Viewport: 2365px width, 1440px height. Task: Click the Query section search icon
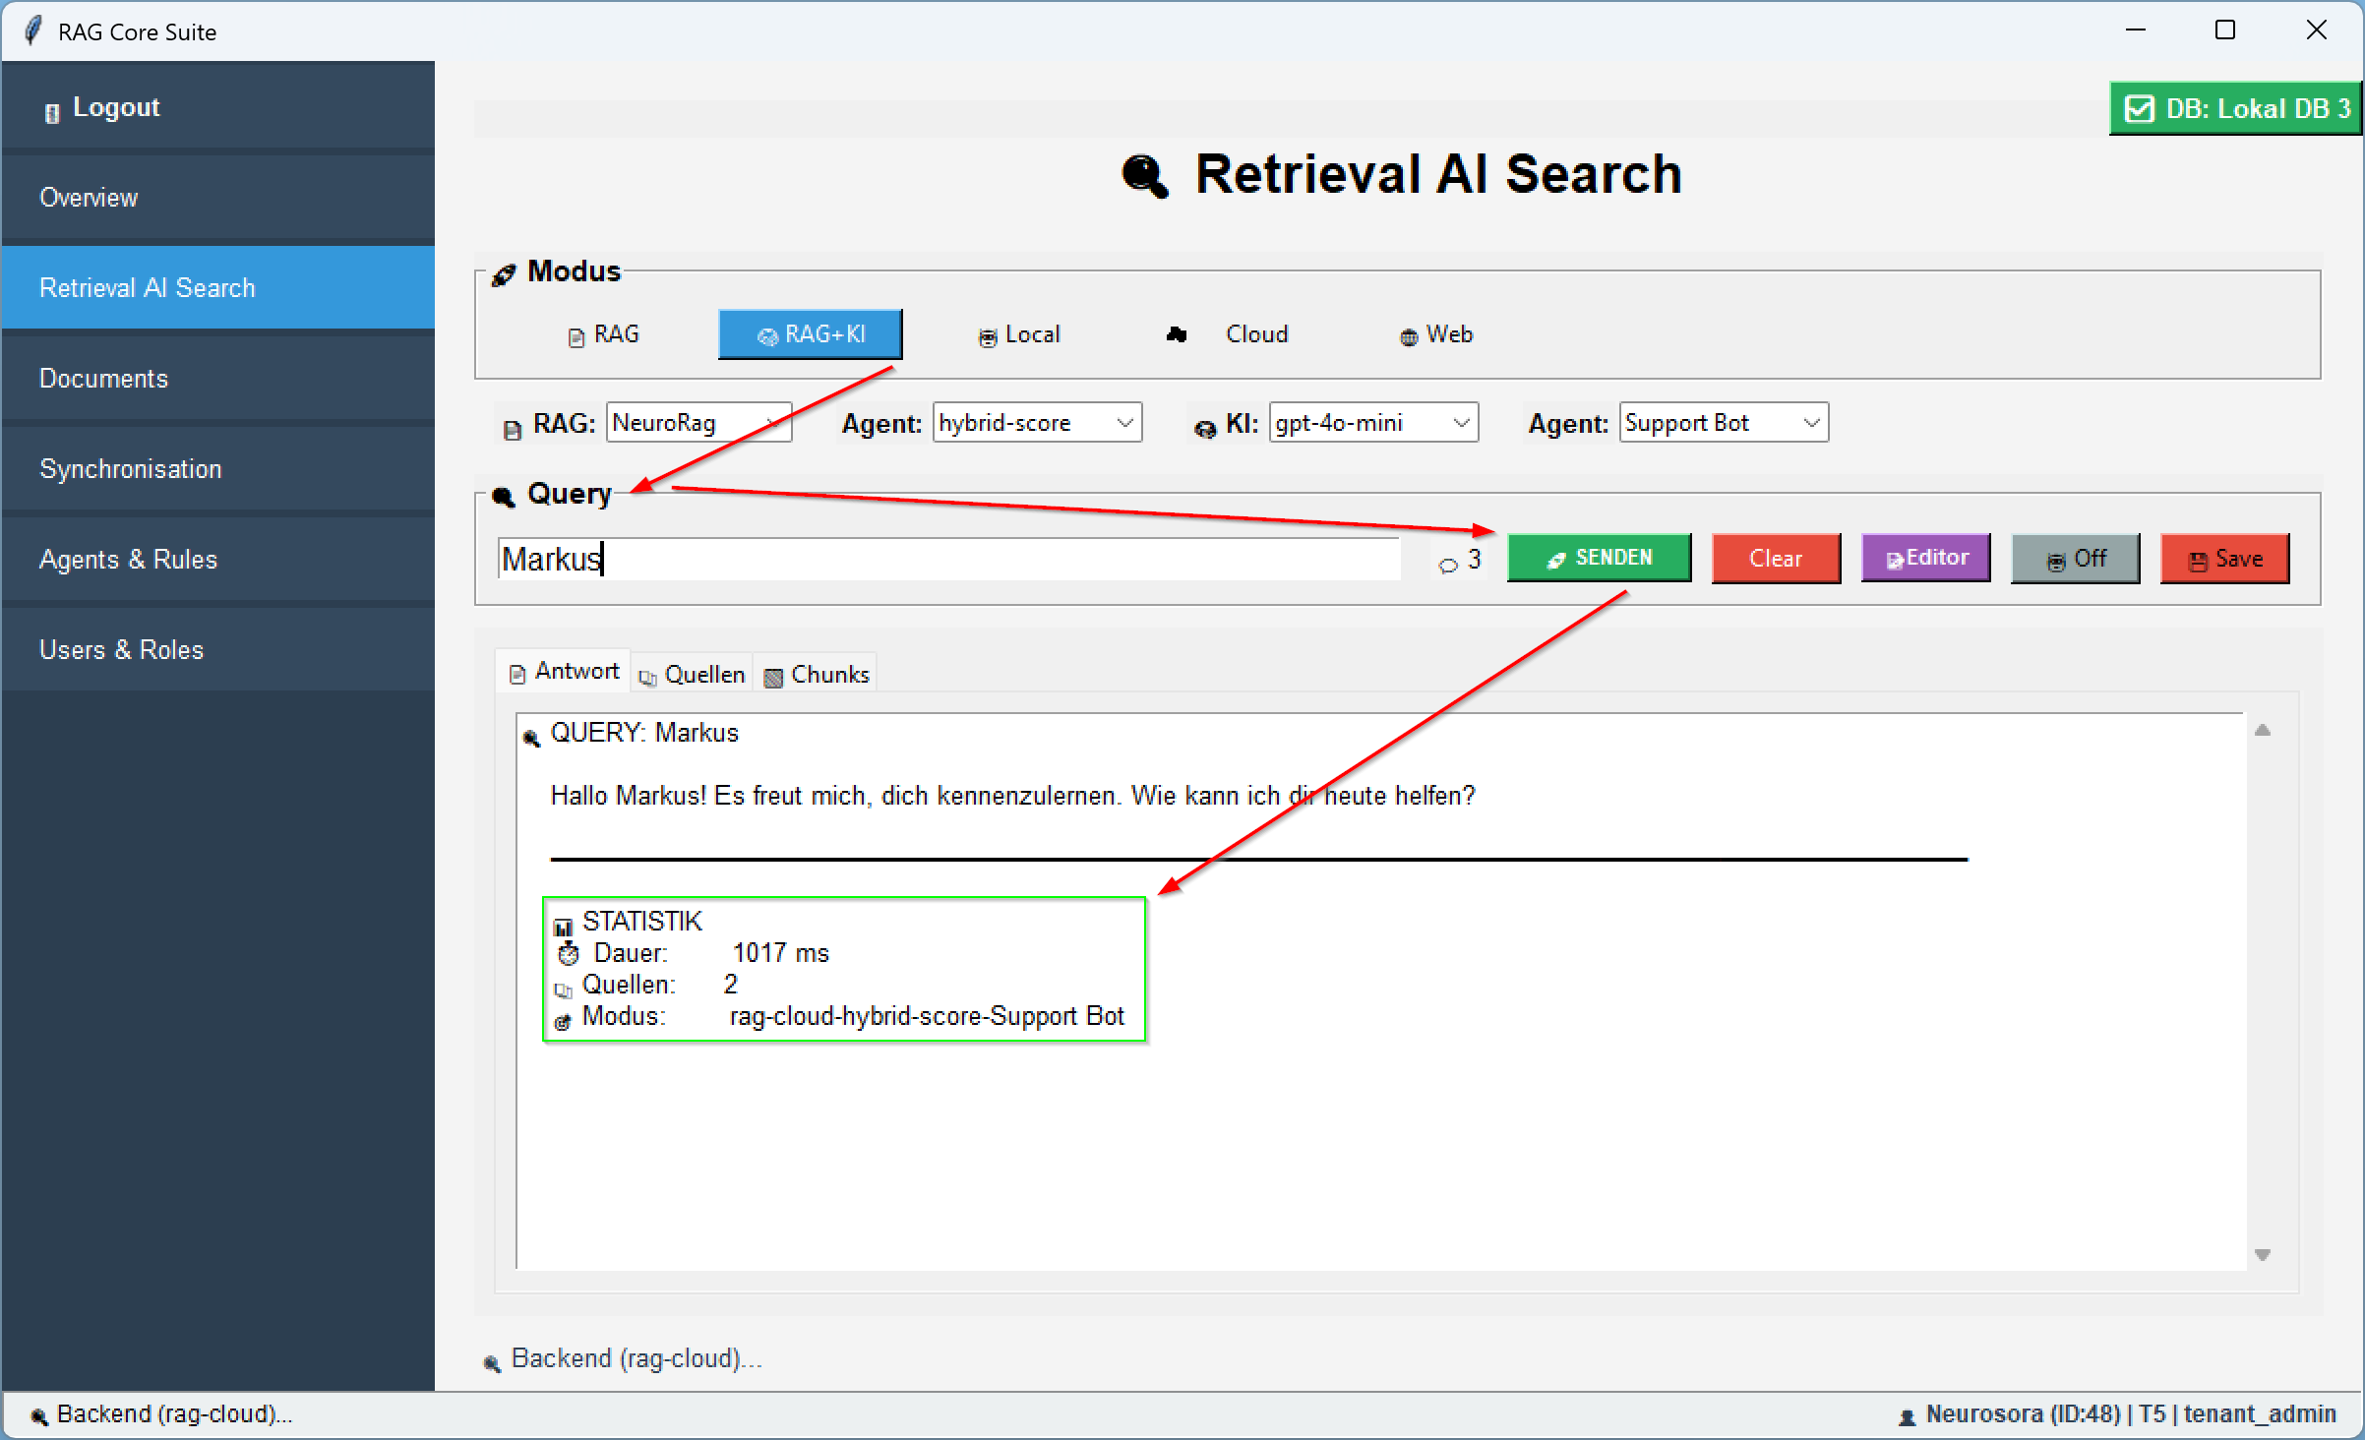coord(503,496)
